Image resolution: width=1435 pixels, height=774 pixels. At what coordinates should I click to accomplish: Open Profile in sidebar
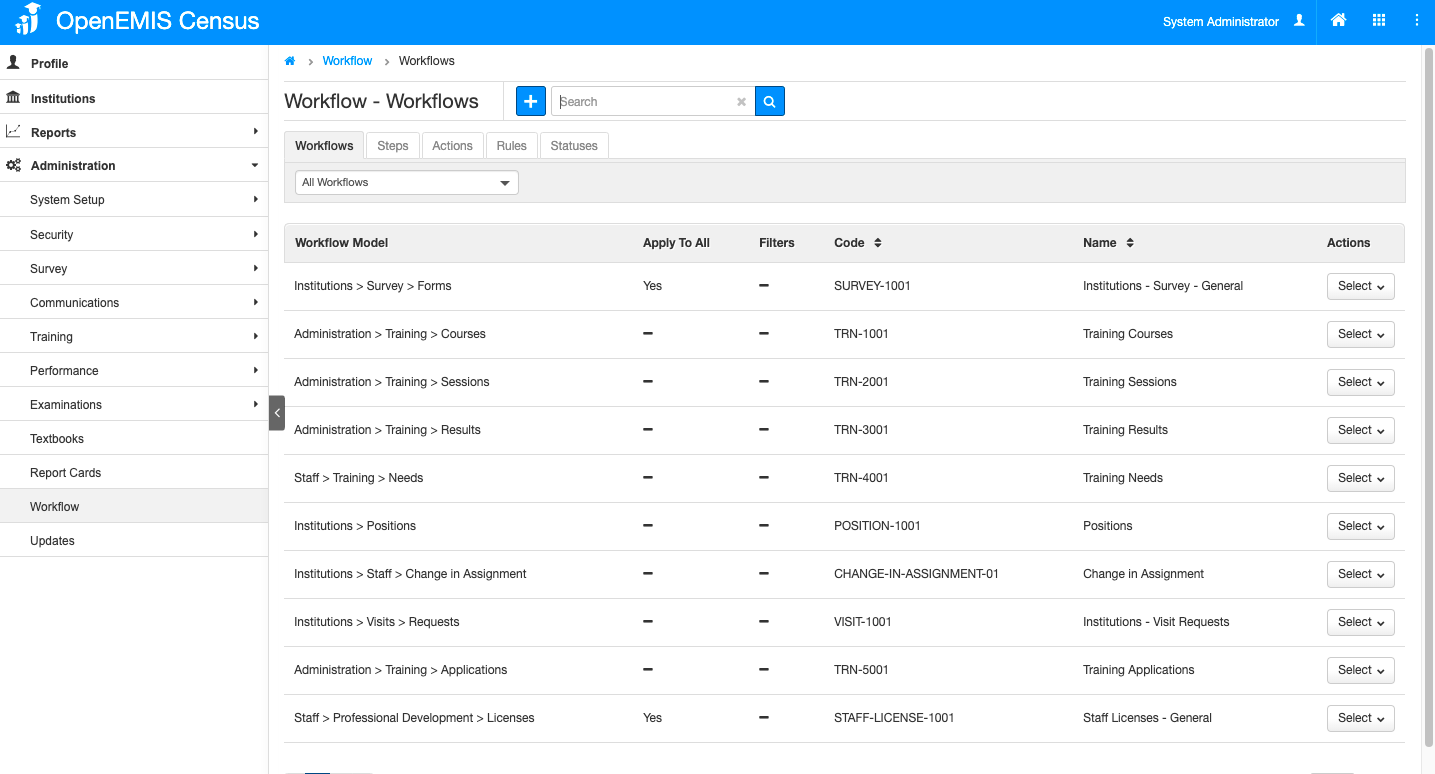pos(134,63)
